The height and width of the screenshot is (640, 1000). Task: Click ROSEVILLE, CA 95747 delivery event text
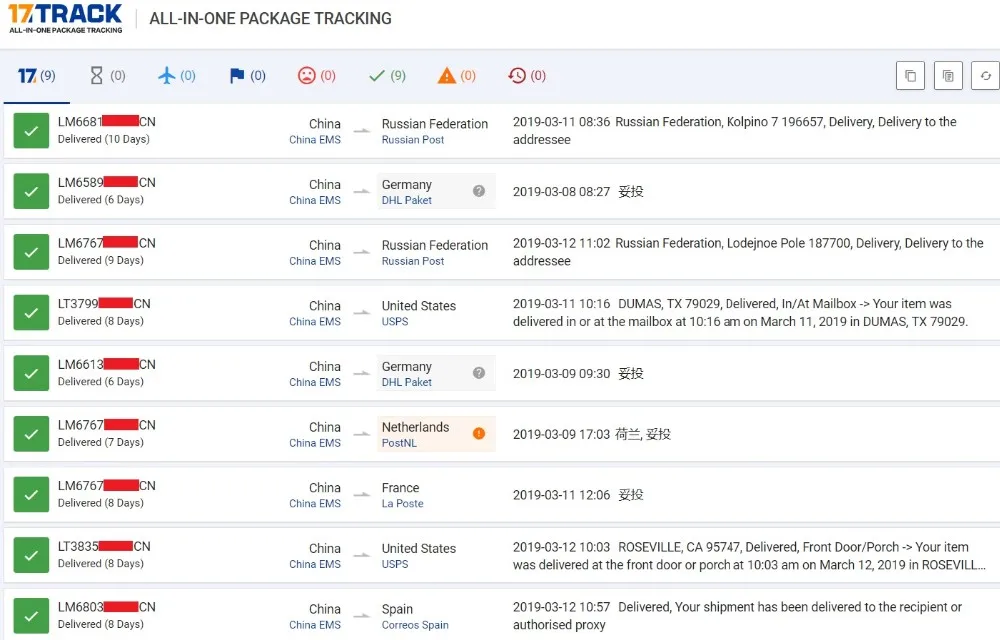pos(749,555)
